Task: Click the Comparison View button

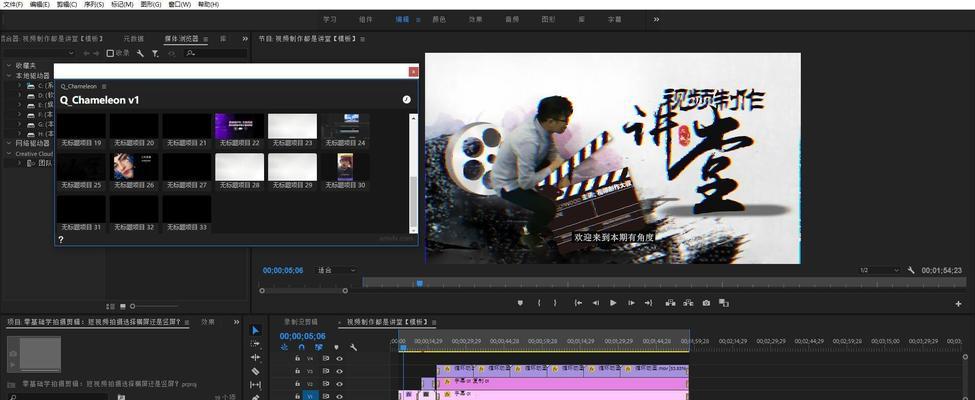Action: 724,303
